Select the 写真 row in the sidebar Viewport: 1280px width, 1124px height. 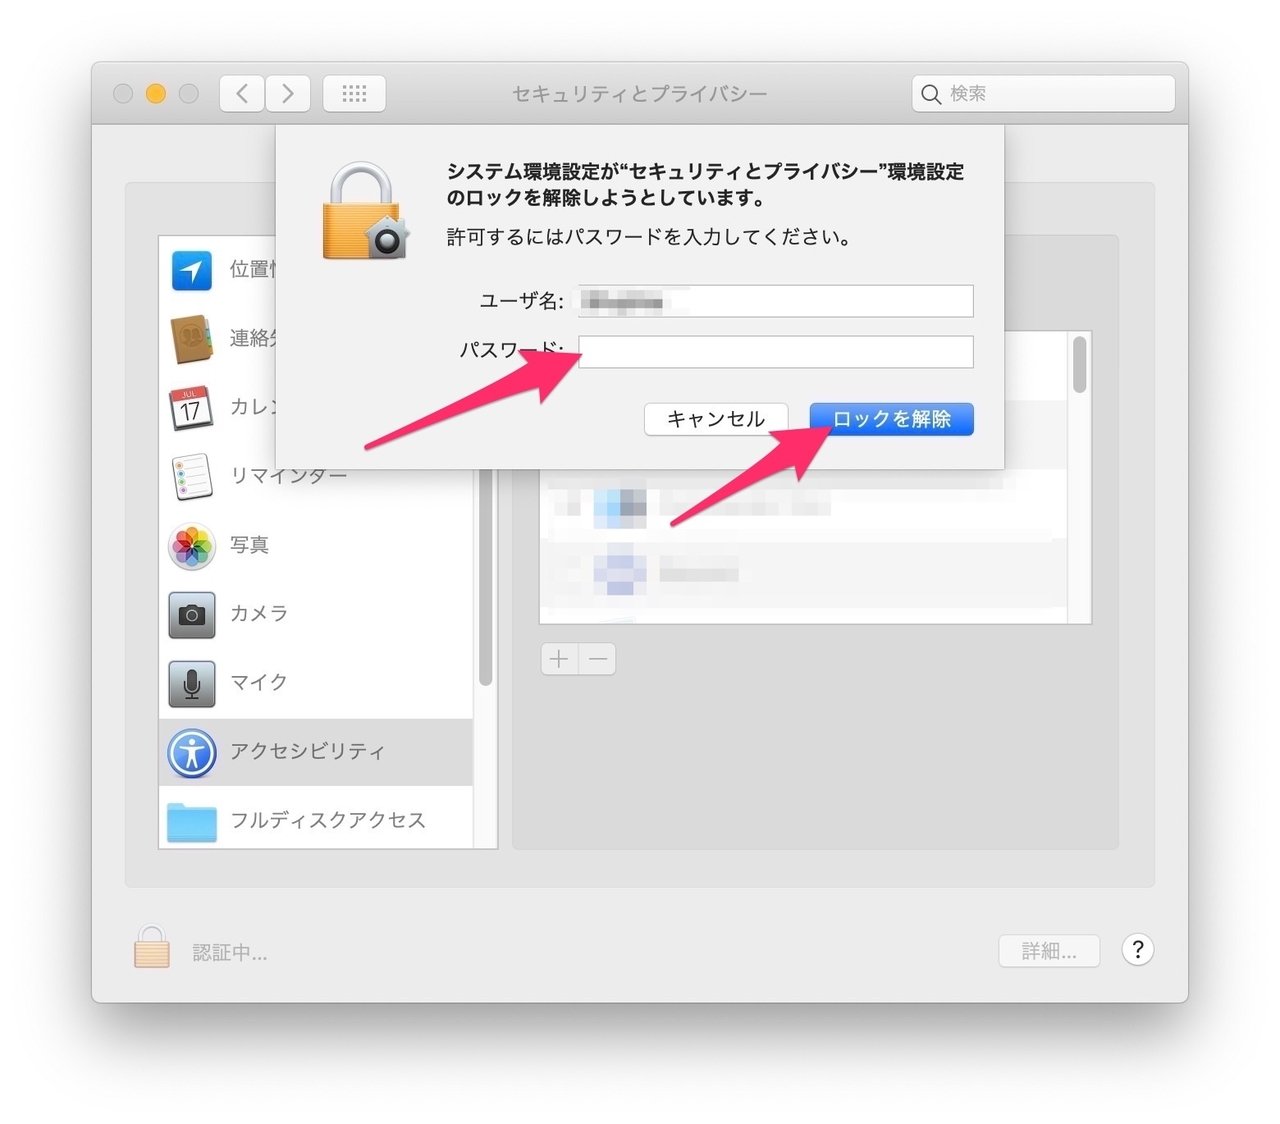click(316, 546)
